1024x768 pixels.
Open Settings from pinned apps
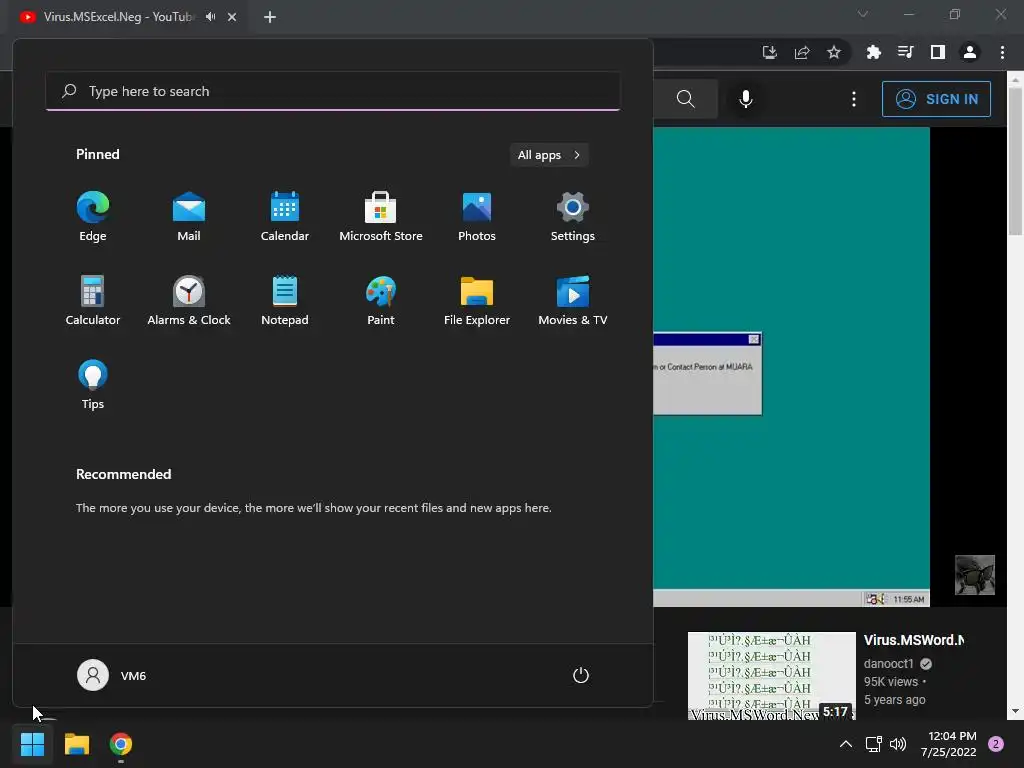coord(573,216)
